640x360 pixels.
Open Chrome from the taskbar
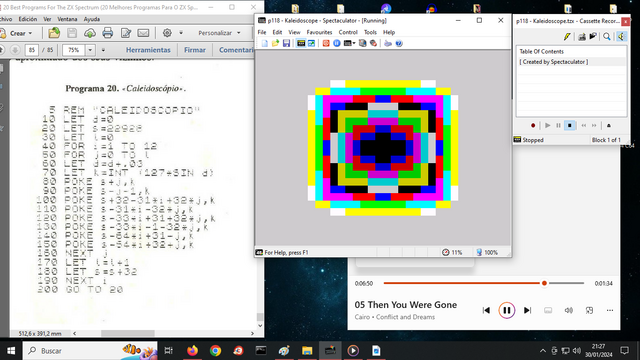216,351
